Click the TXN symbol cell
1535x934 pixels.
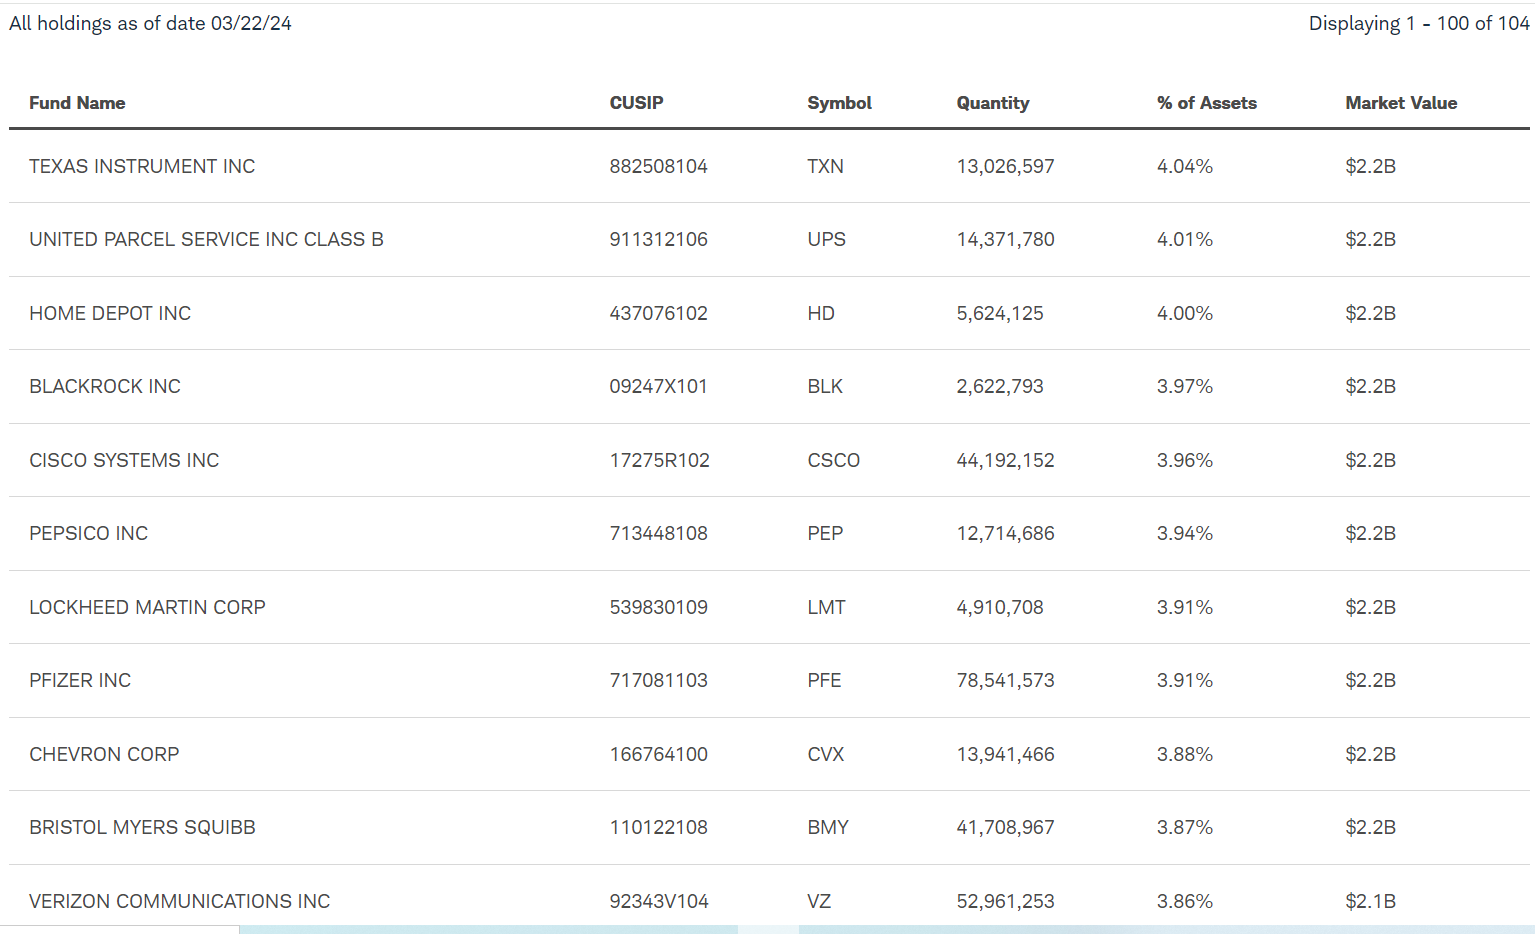[825, 166]
